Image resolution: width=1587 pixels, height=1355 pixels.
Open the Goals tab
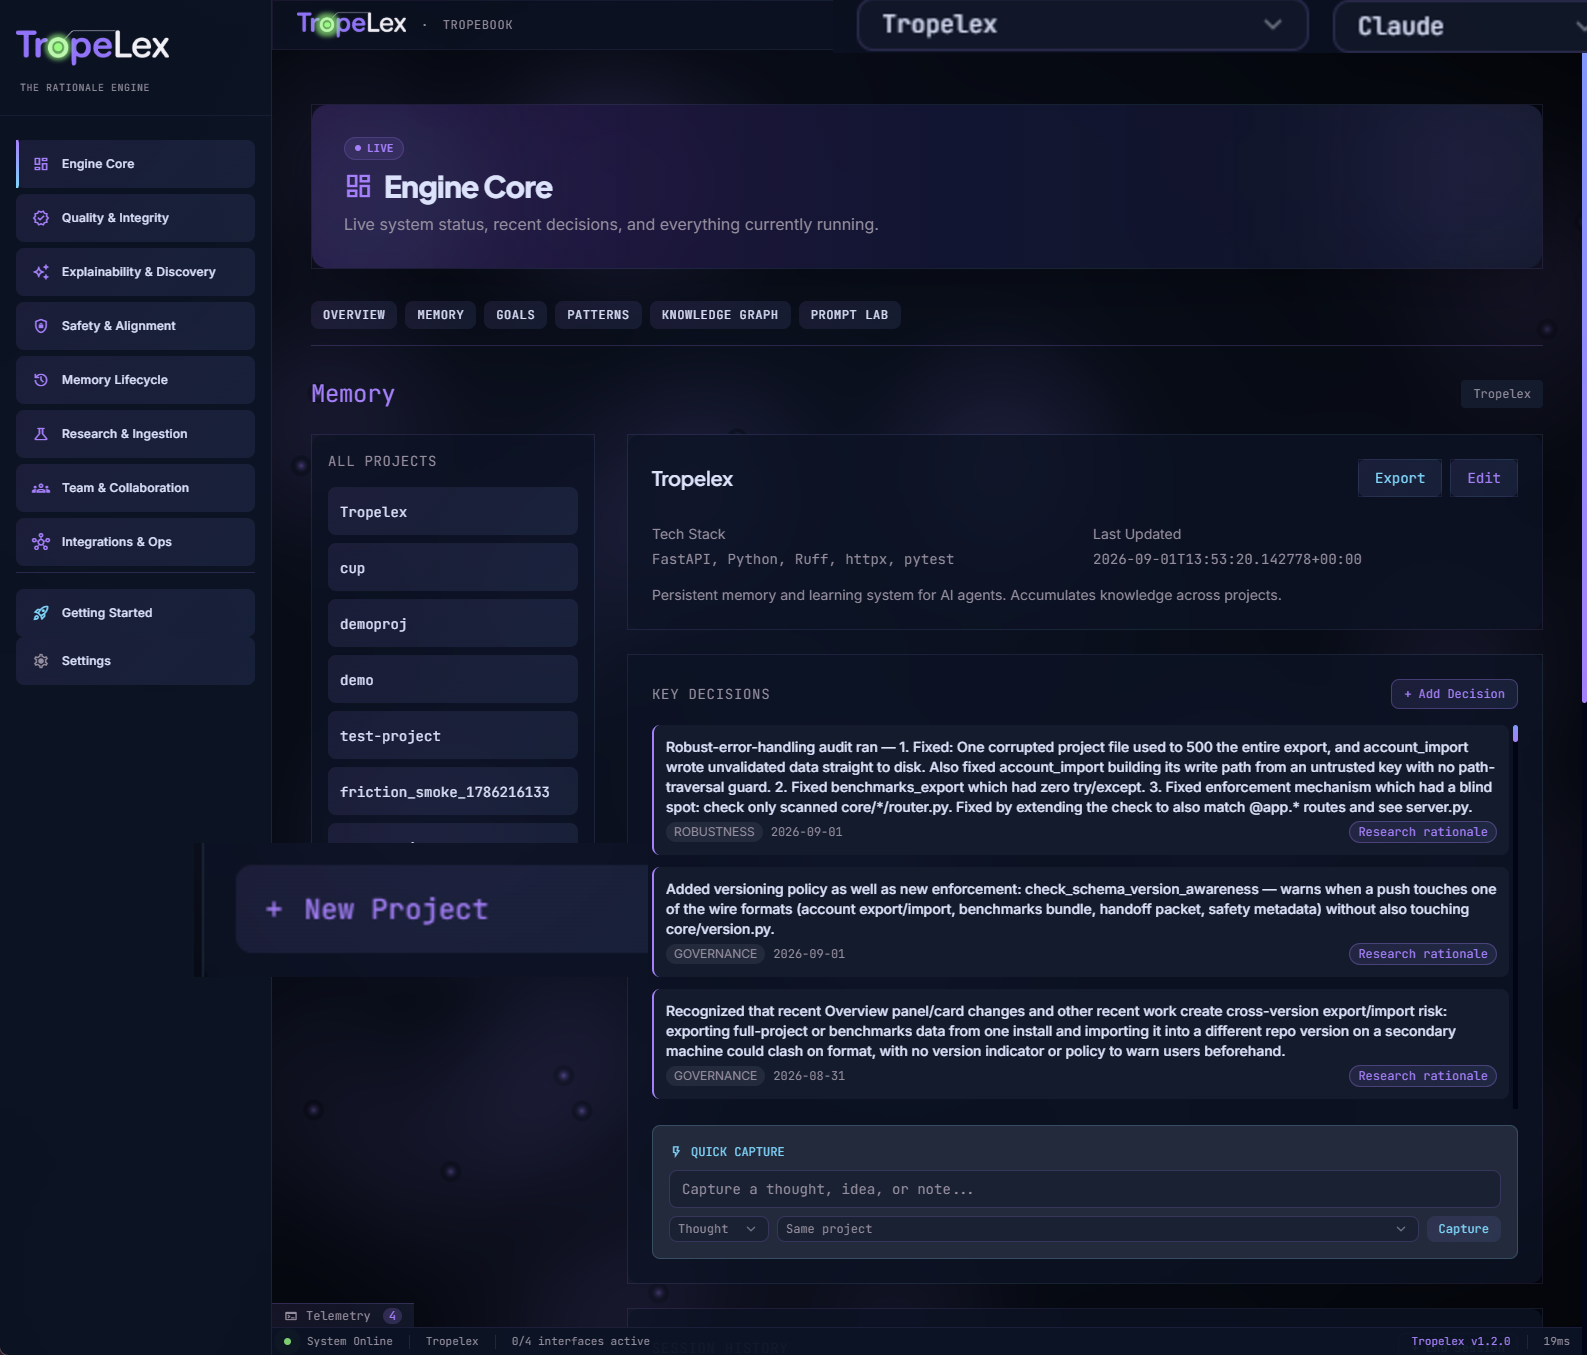click(516, 315)
